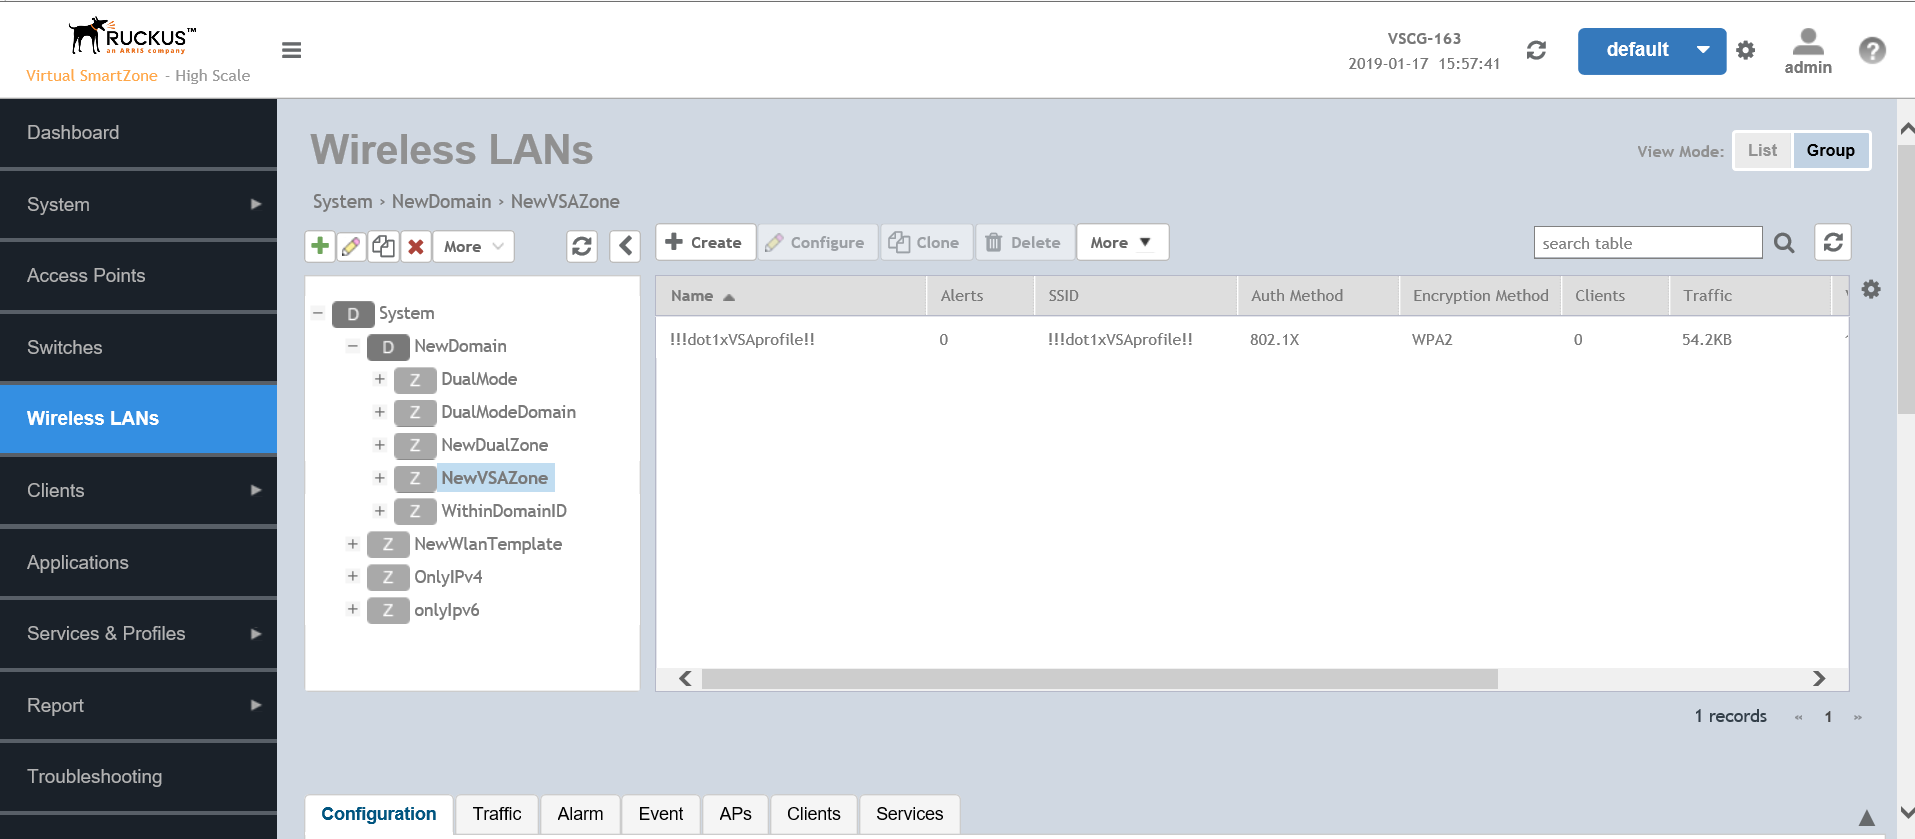Image resolution: width=1915 pixels, height=839 pixels.
Task: Click the pencil edit icon above zone tree
Action: tap(351, 246)
